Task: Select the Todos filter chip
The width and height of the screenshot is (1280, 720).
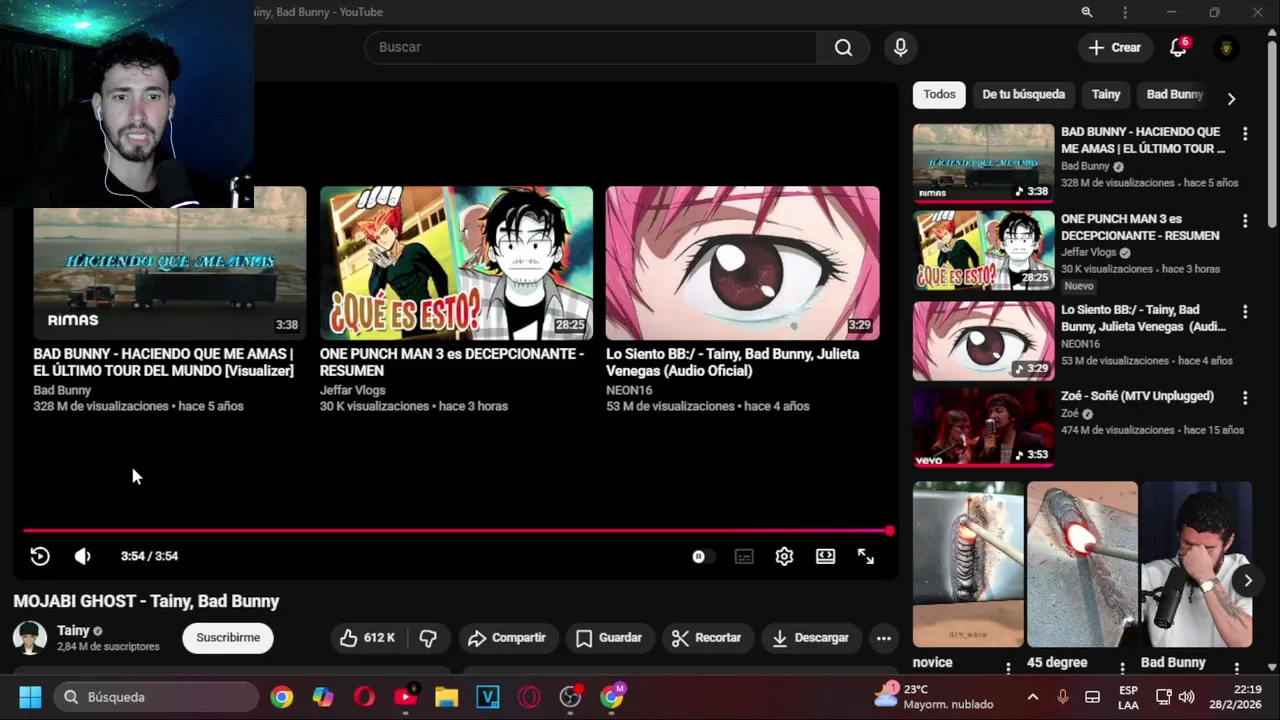Action: pyautogui.click(x=939, y=94)
